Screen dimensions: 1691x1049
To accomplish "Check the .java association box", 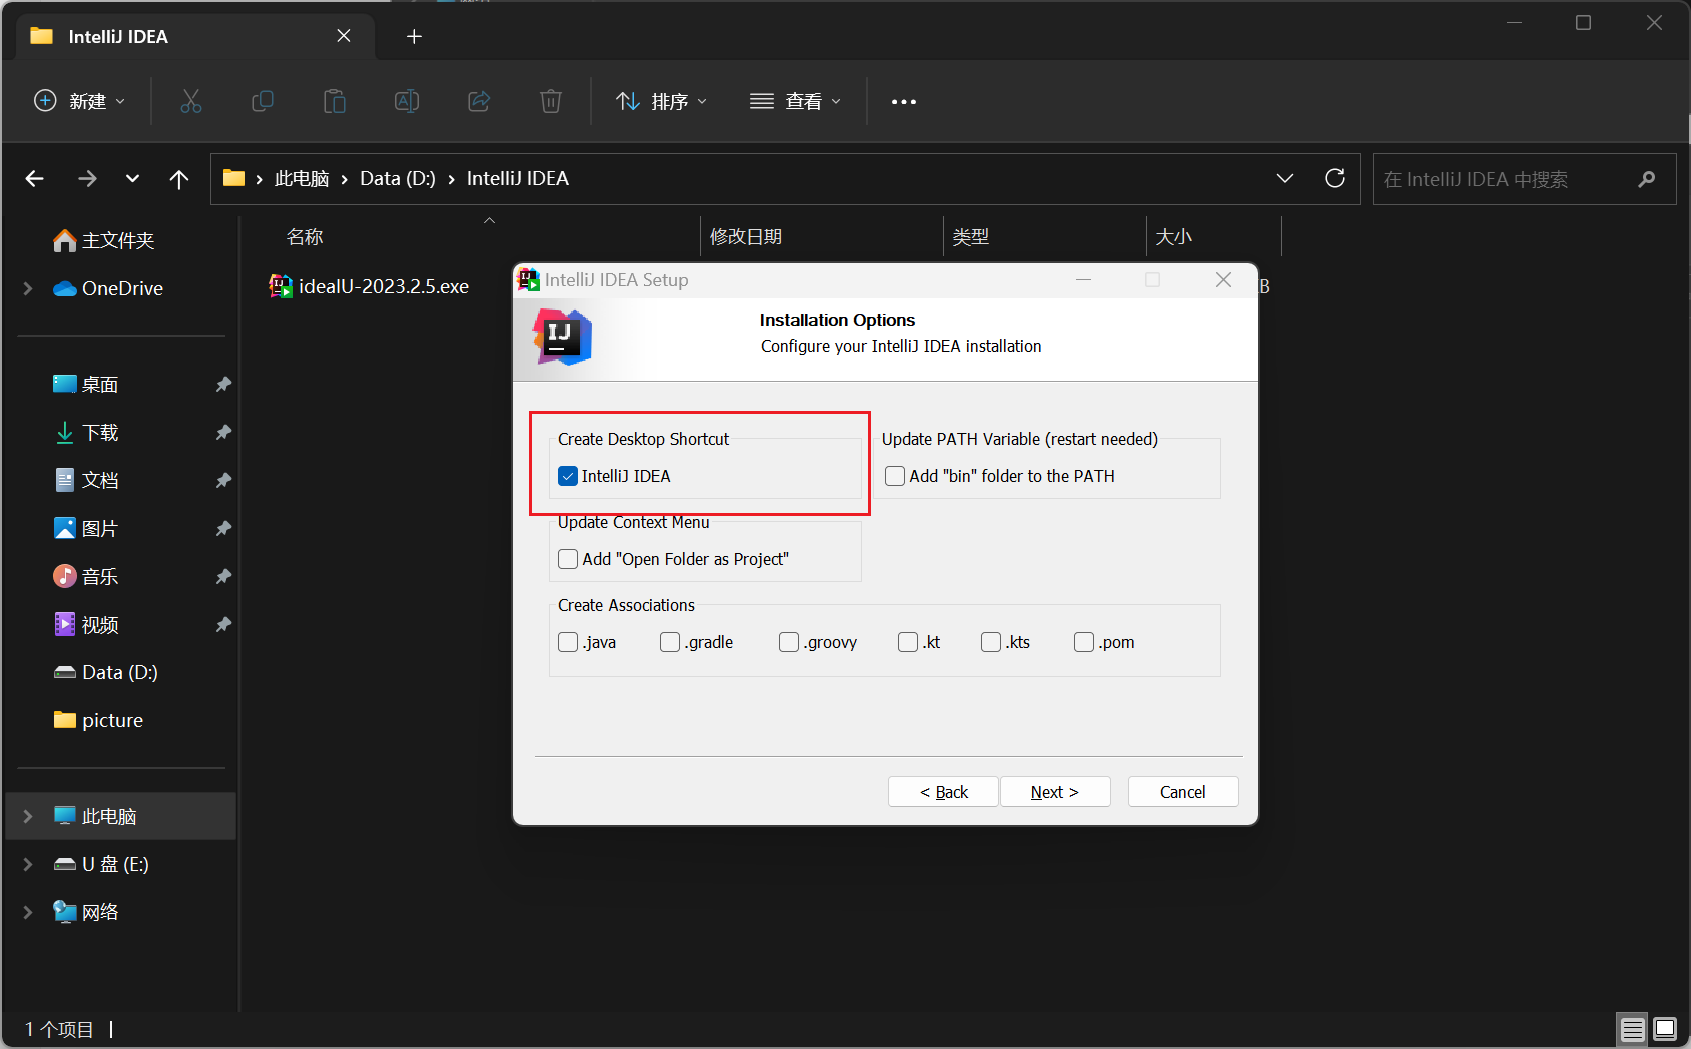I will point(568,642).
